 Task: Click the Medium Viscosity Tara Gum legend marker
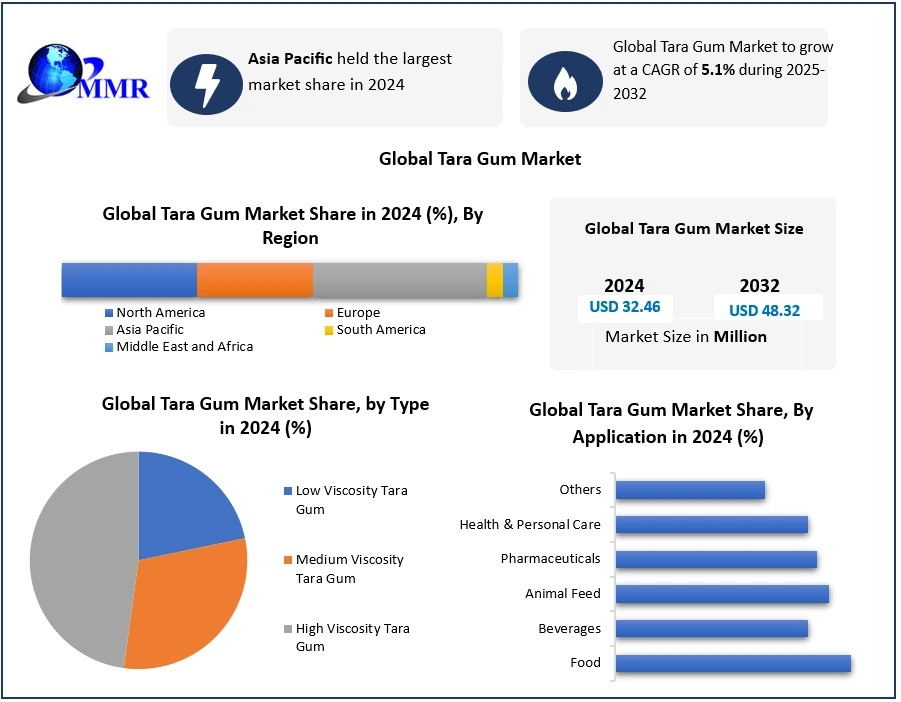(288, 560)
